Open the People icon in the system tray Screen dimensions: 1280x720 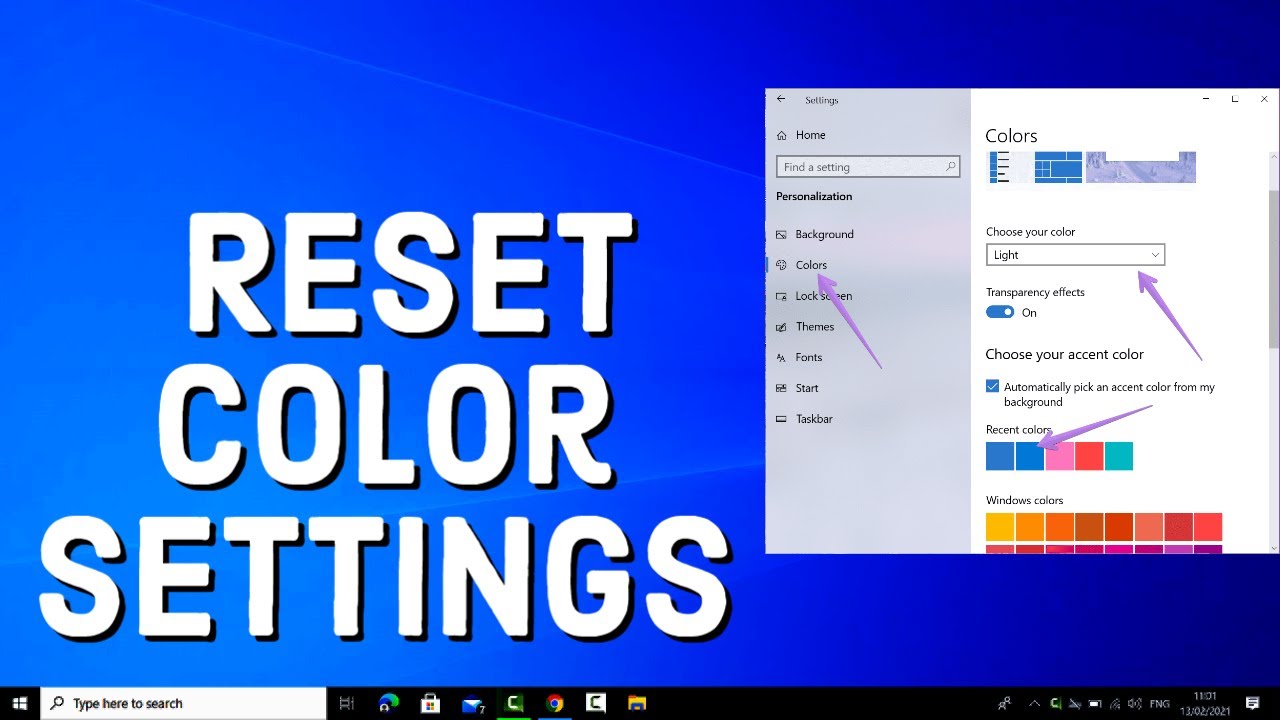[1004, 704]
